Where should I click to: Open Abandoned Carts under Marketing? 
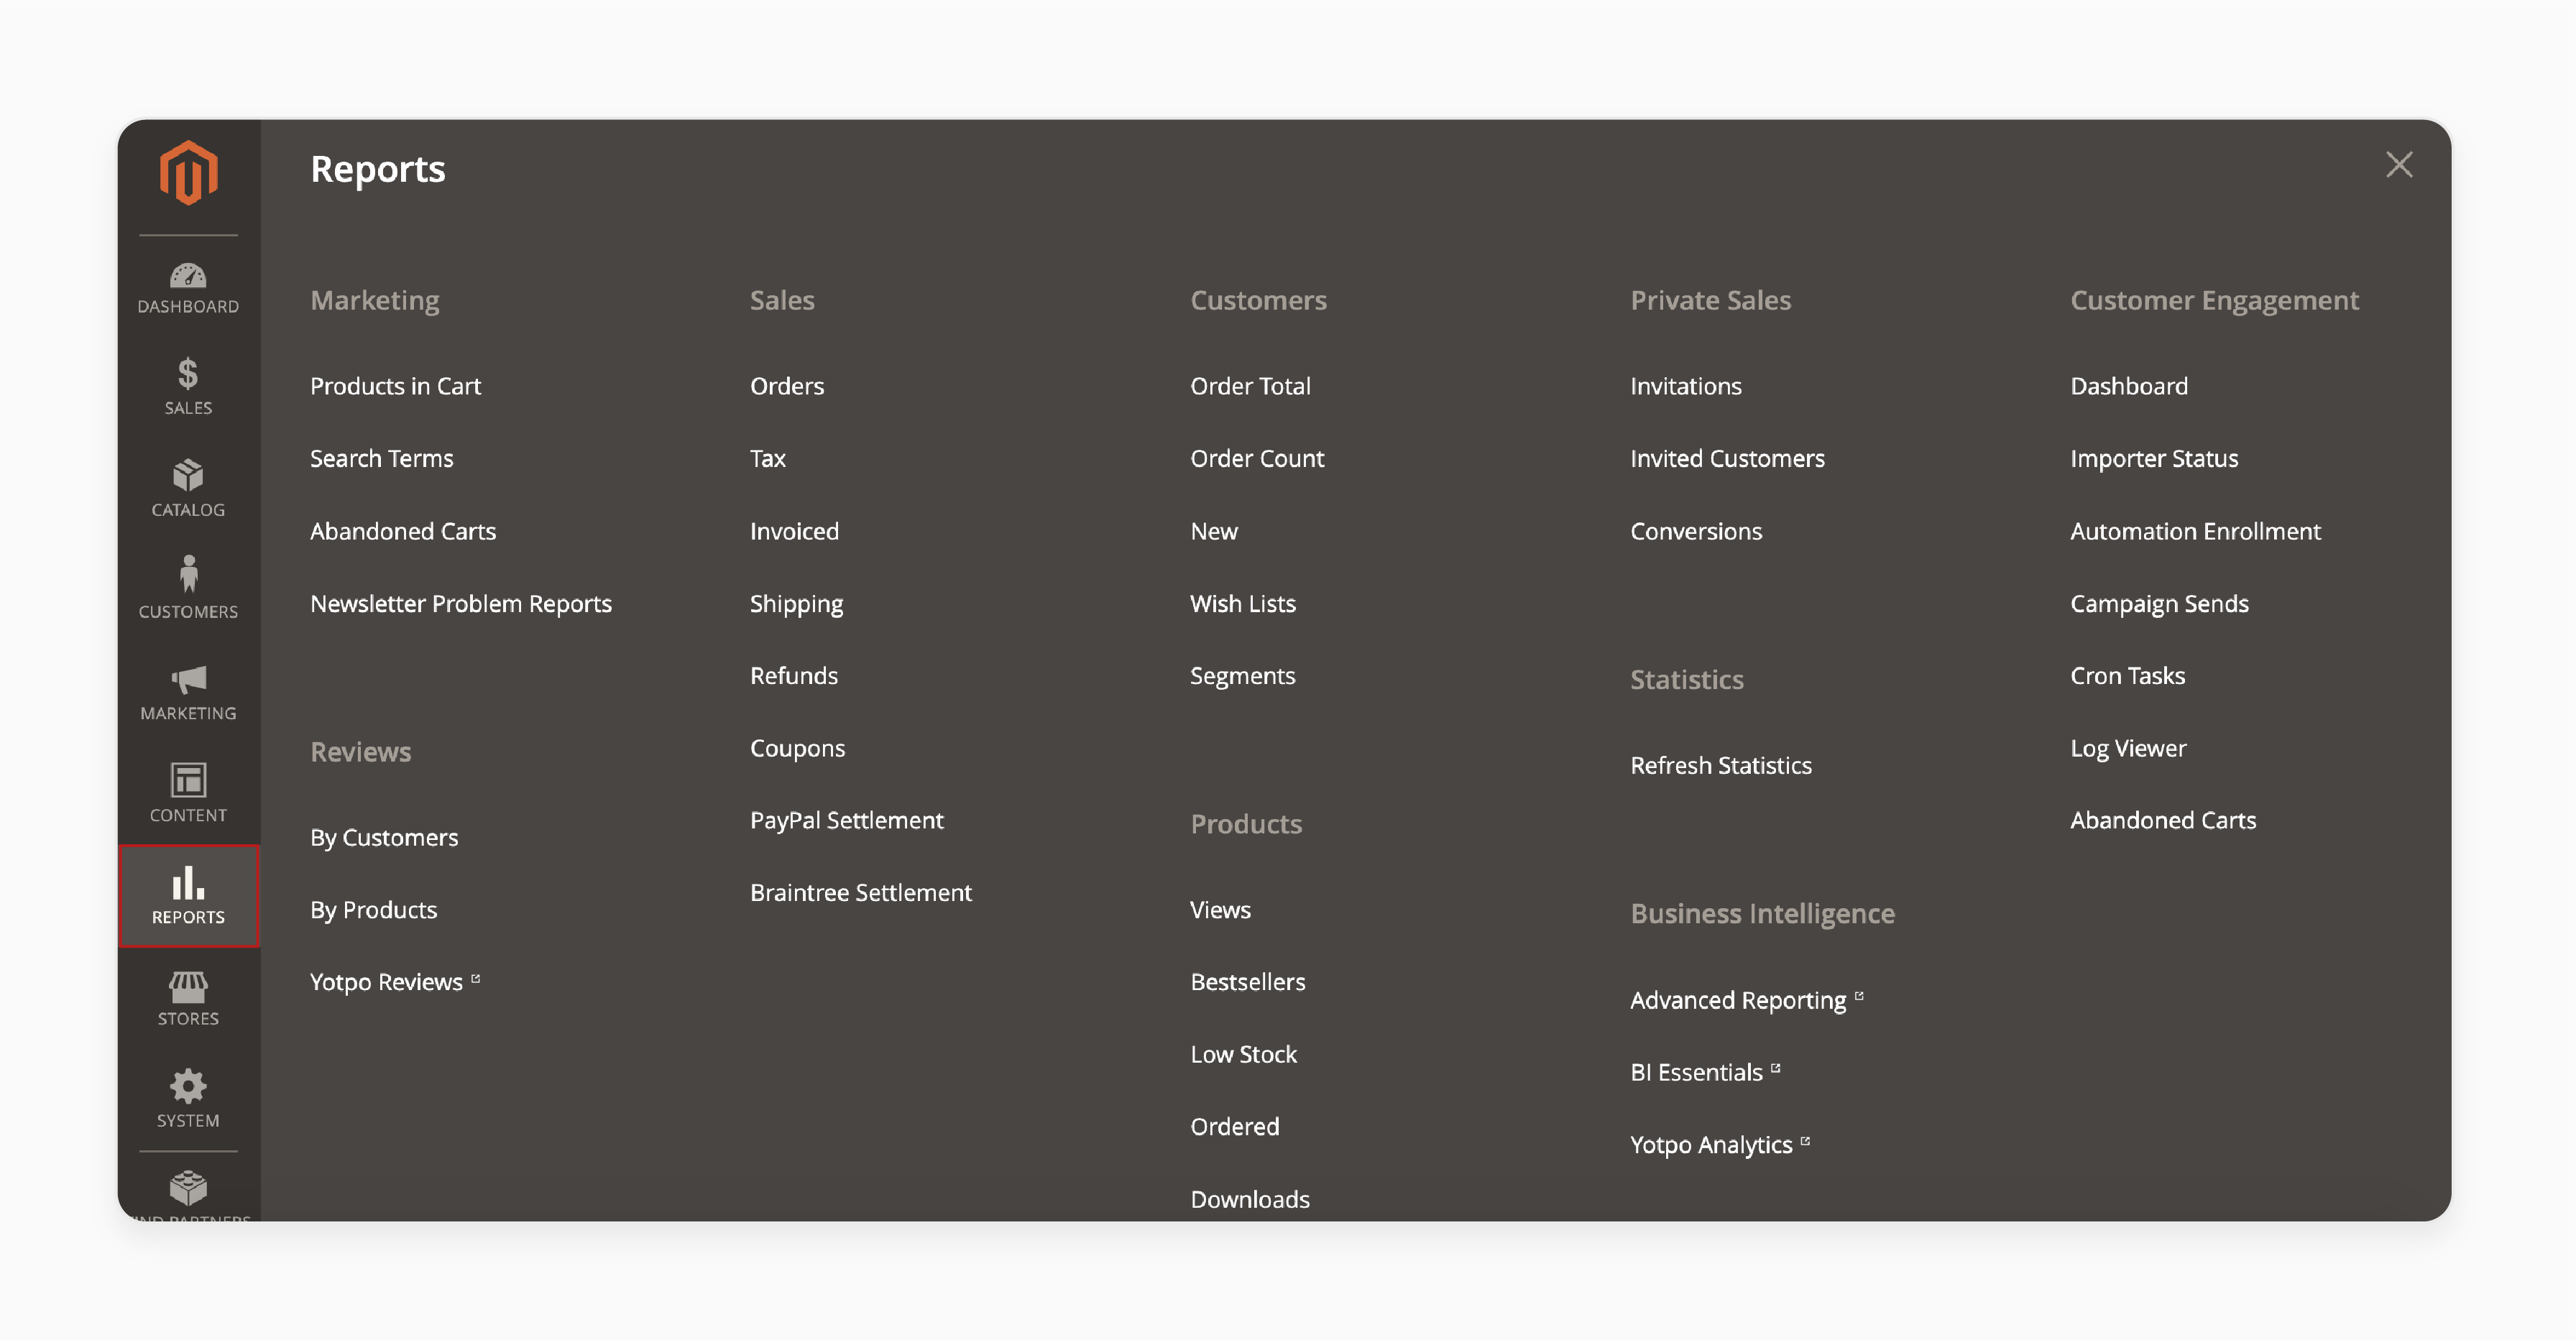(x=402, y=530)
